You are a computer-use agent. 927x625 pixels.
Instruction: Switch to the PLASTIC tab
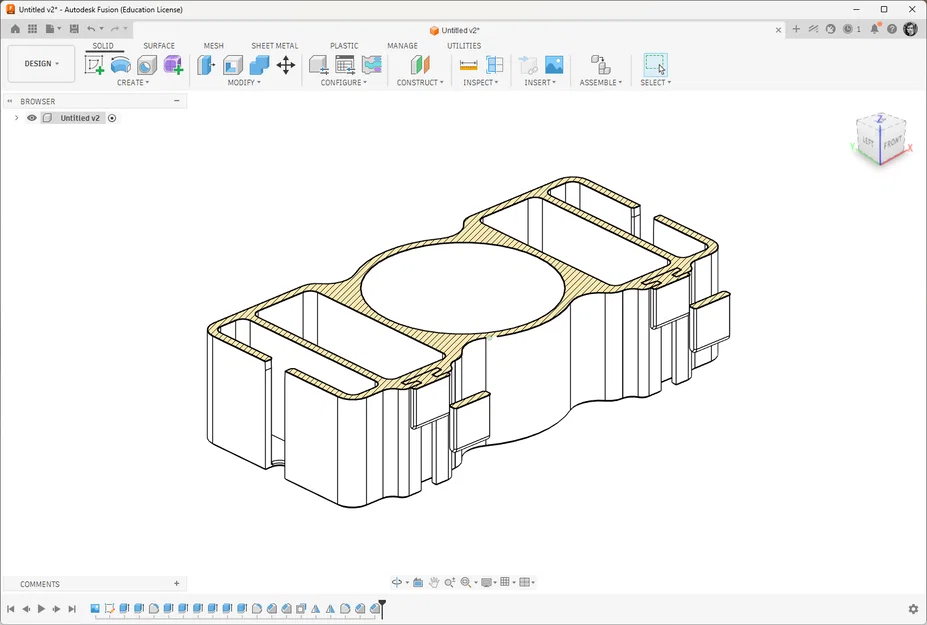click(x=344, y=46)
